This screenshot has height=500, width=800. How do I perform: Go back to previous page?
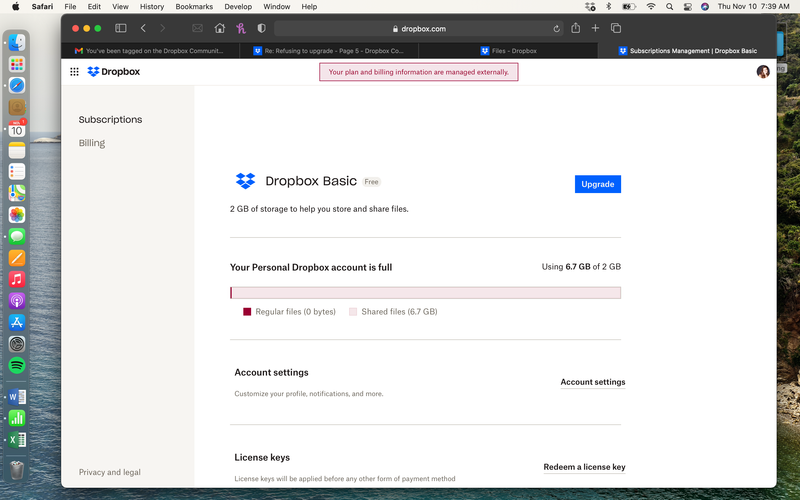[143, 29]
